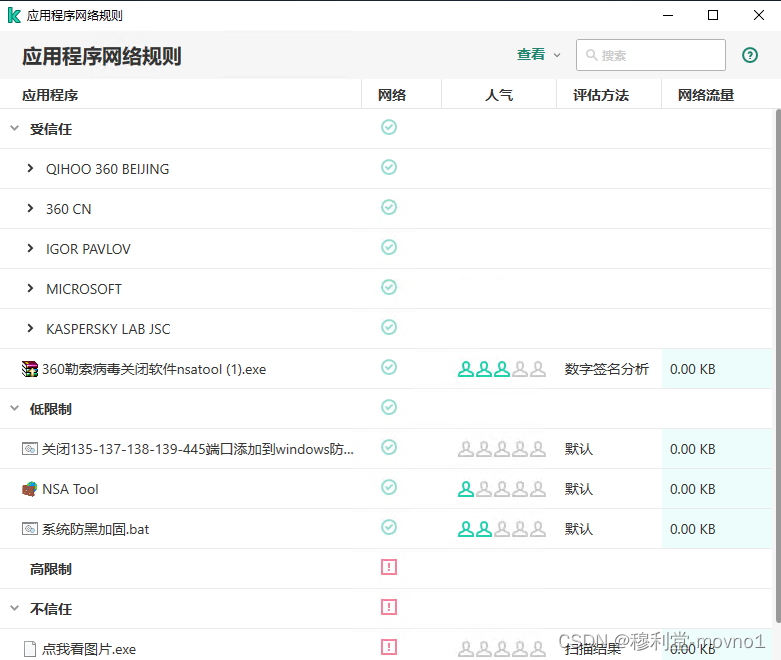Click the 低限制 group network allow icon
The image size is (781, 660).
tap(389, 407)
